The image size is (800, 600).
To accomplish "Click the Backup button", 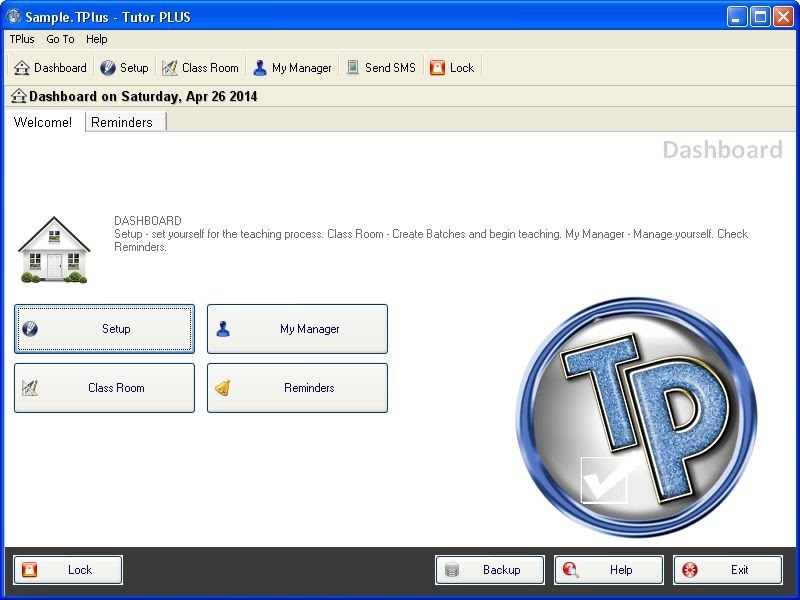I will pyautogui.click(x=490, y=570).
